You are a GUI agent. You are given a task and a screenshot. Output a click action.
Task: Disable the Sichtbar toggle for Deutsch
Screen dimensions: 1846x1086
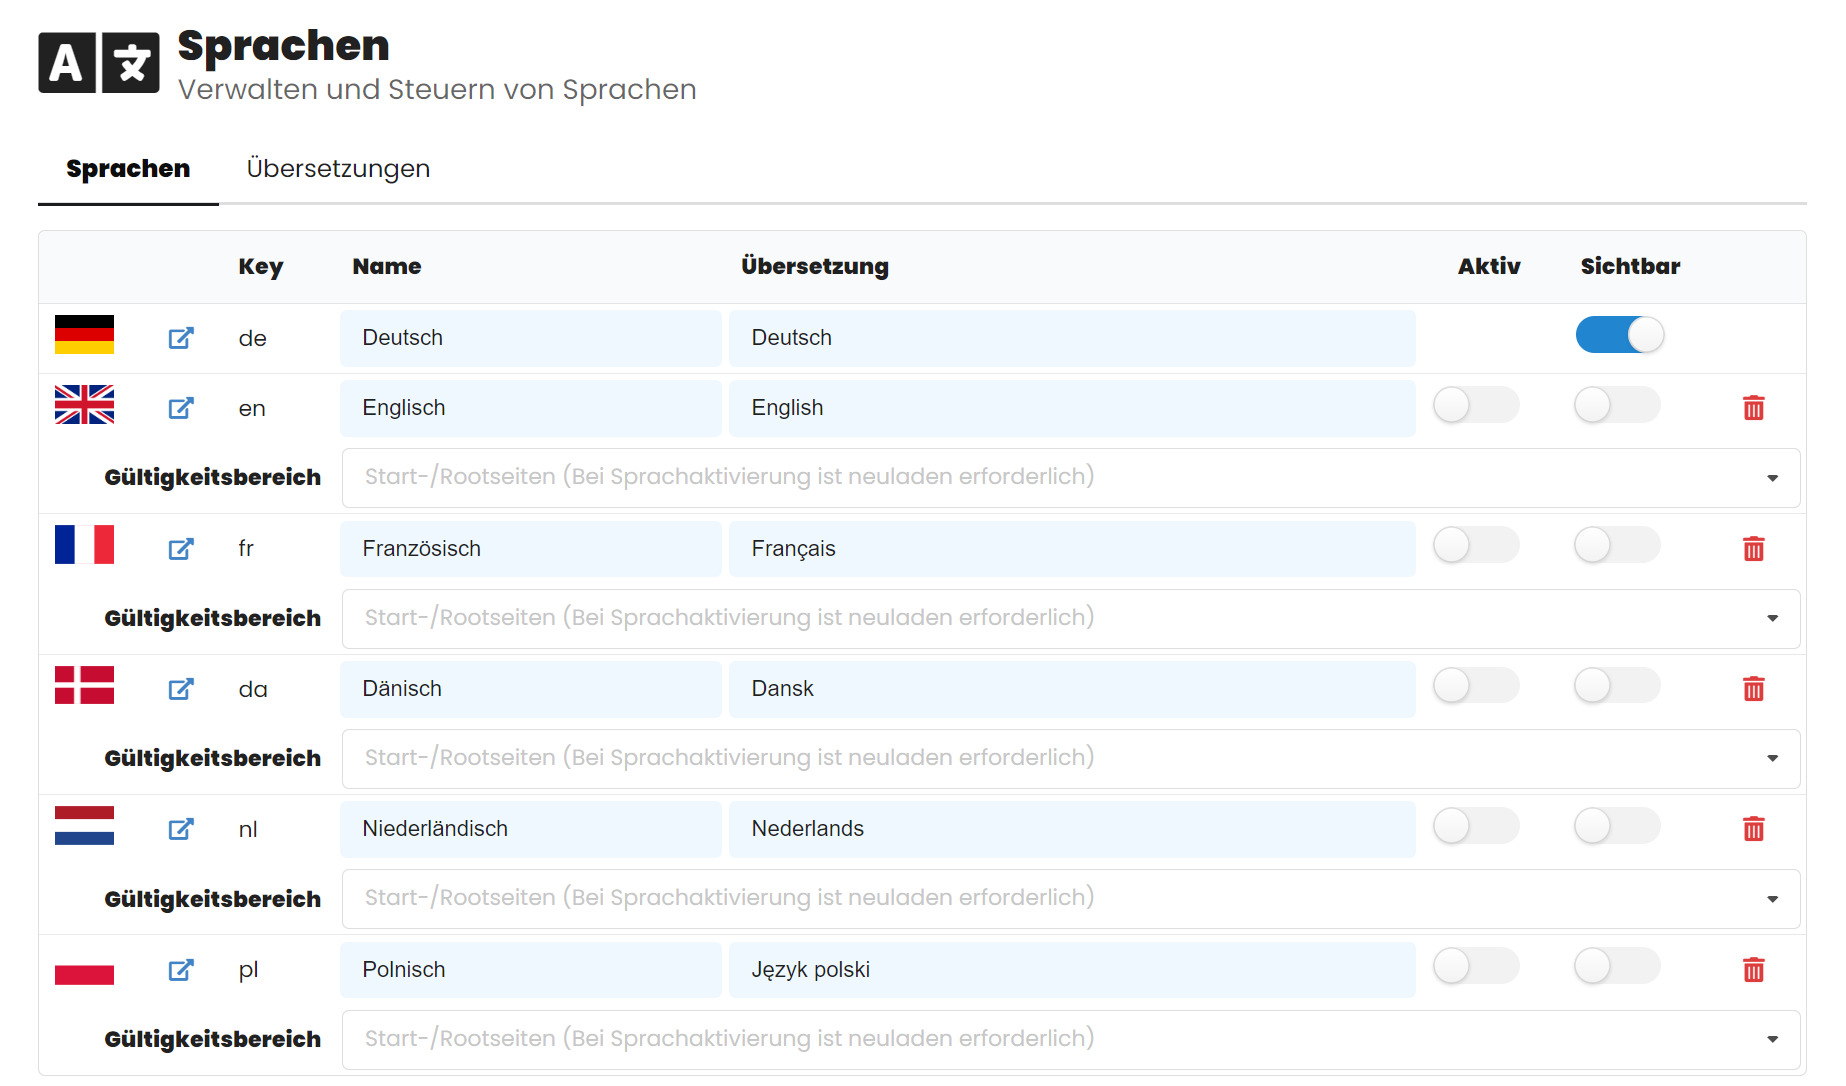click(x=1619, y=335)
